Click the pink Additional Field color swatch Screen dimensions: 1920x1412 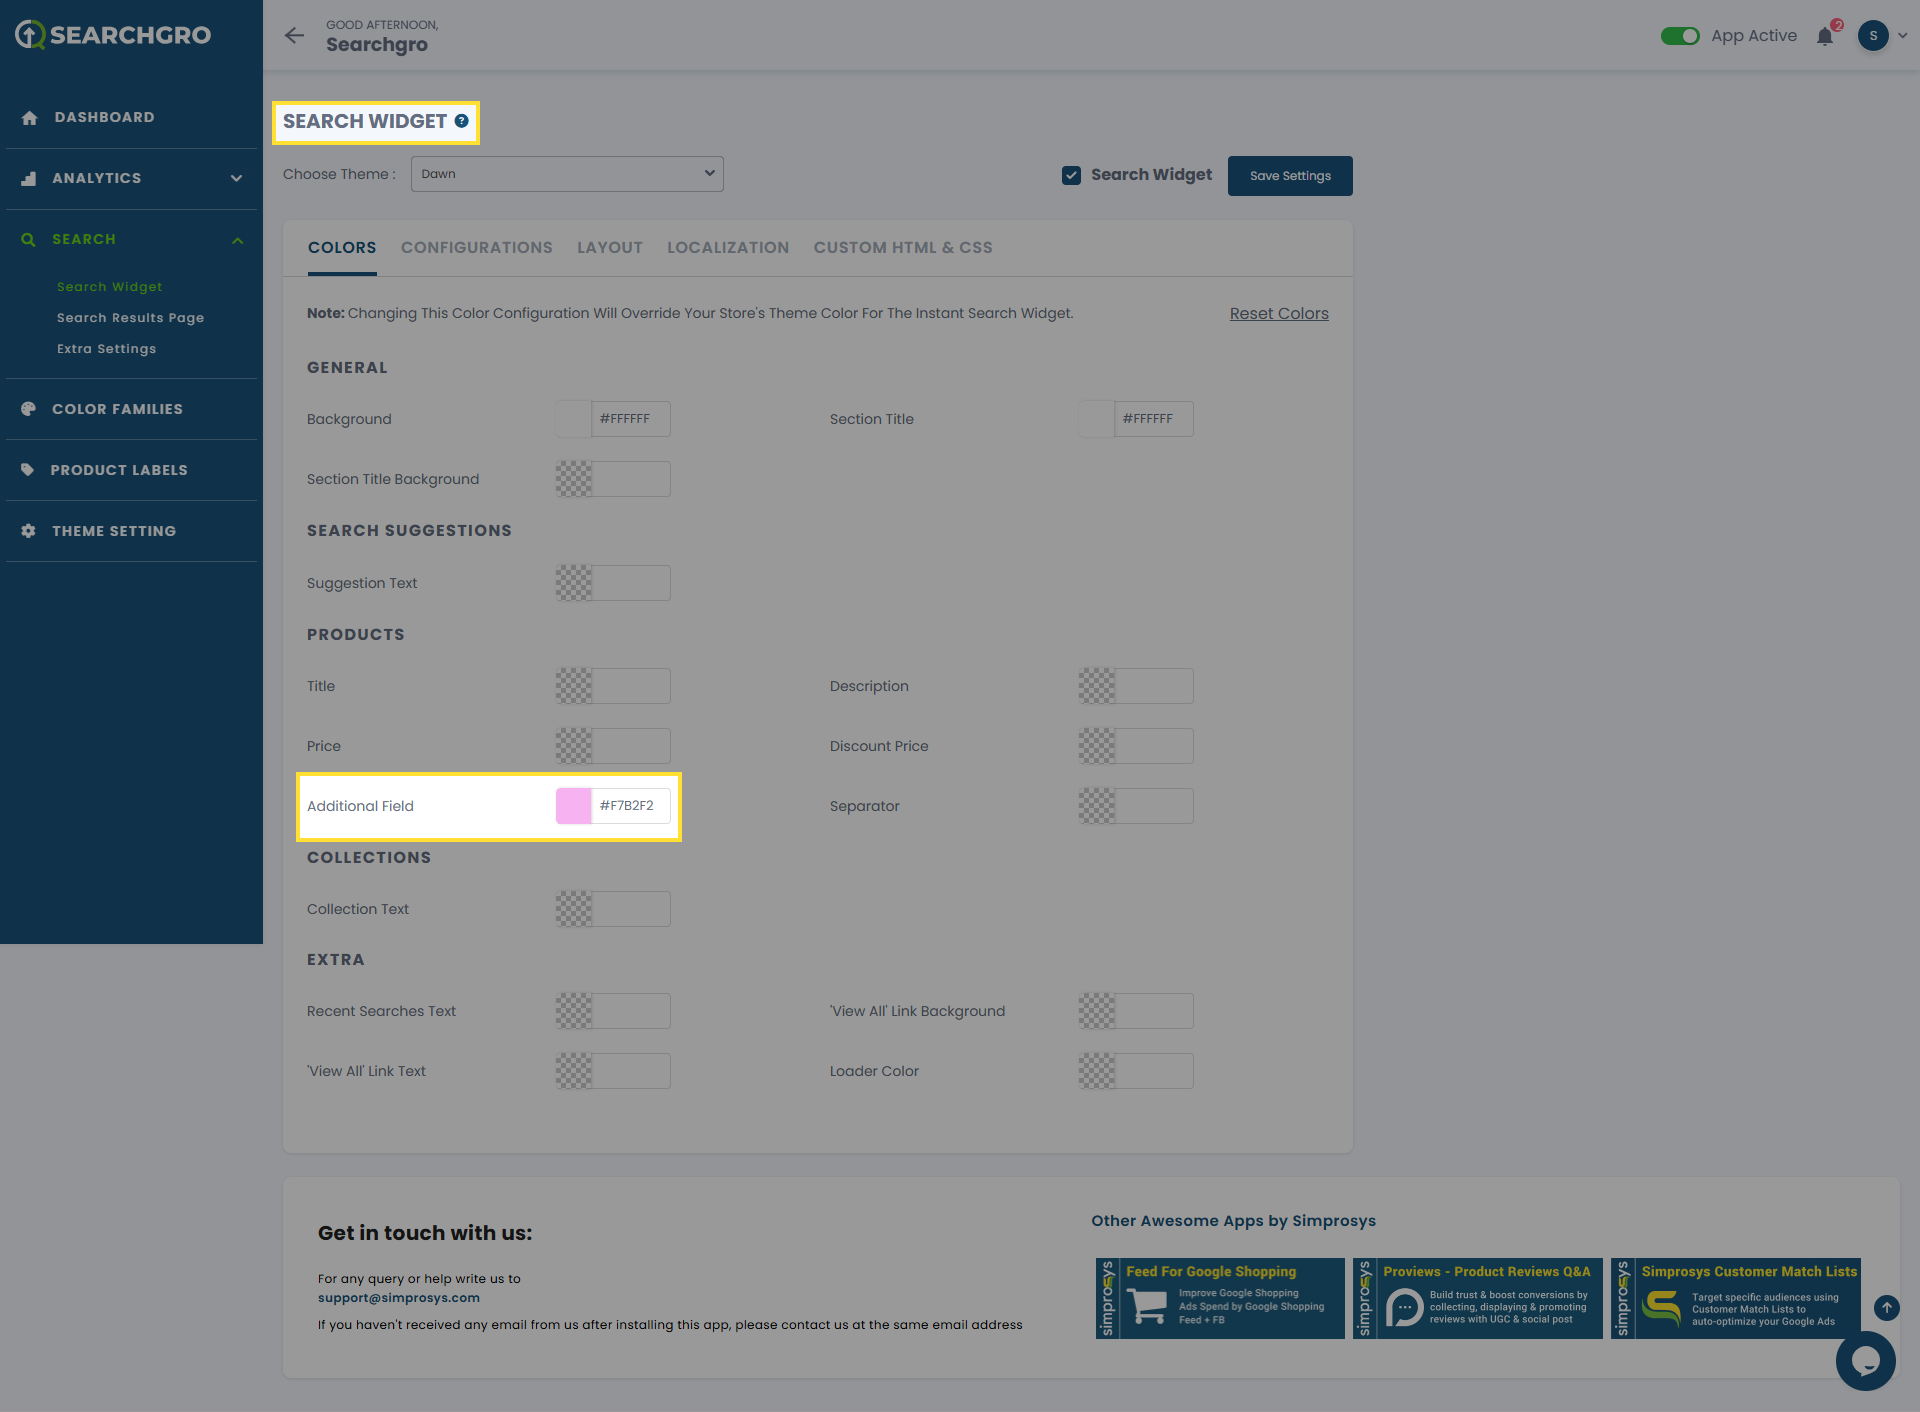[574, 806]
